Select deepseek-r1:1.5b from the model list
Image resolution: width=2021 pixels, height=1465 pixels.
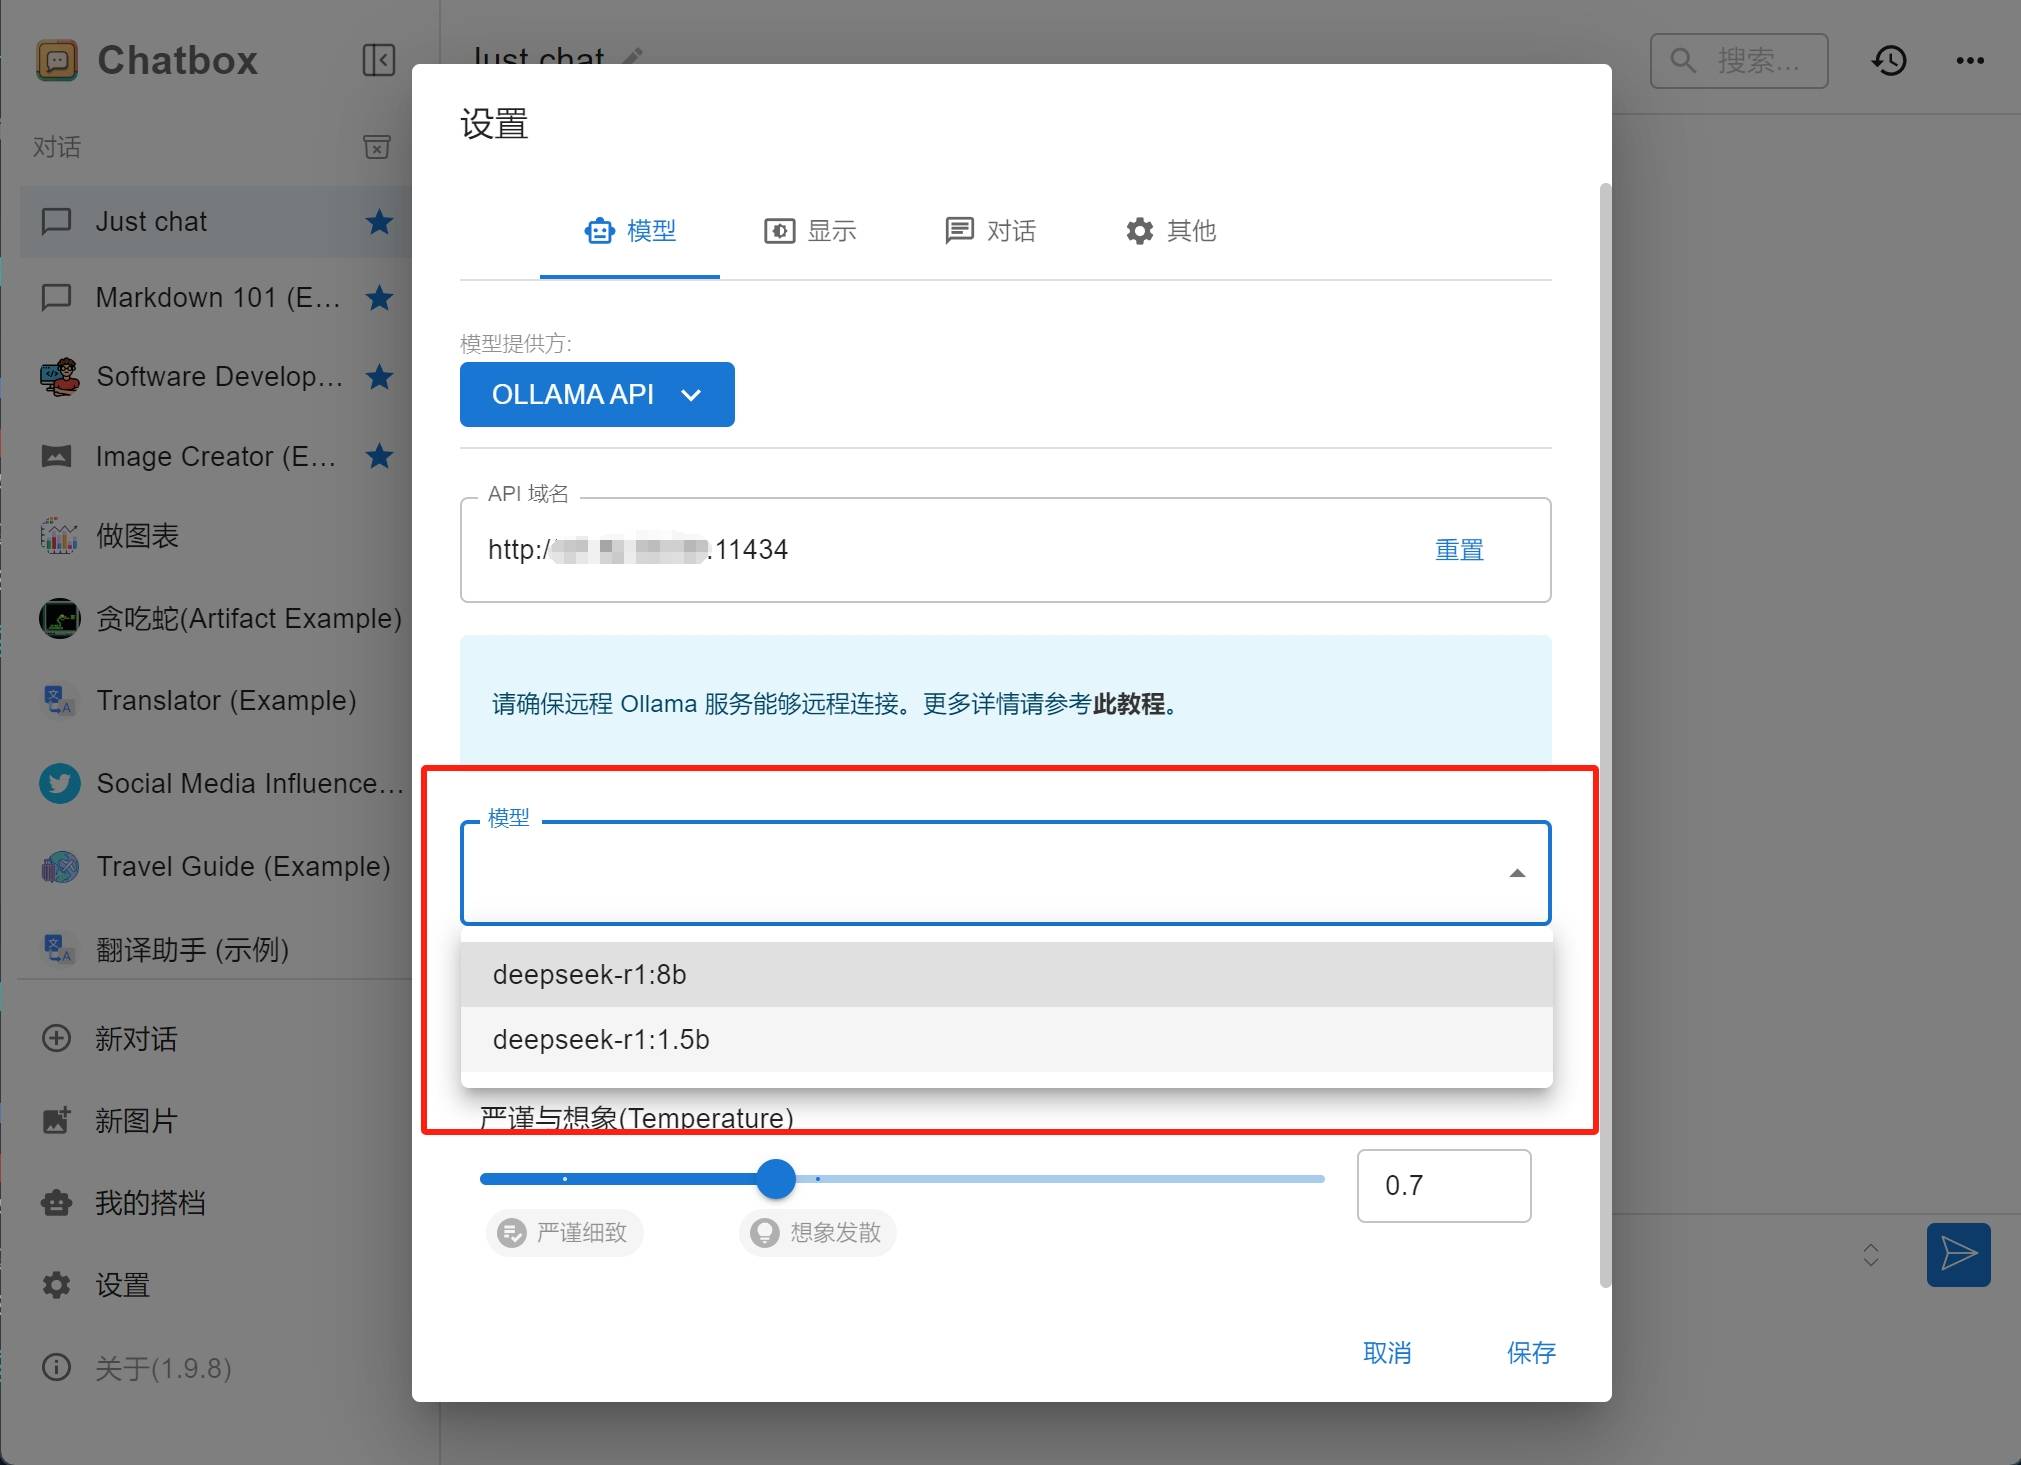click(601, 1040)
